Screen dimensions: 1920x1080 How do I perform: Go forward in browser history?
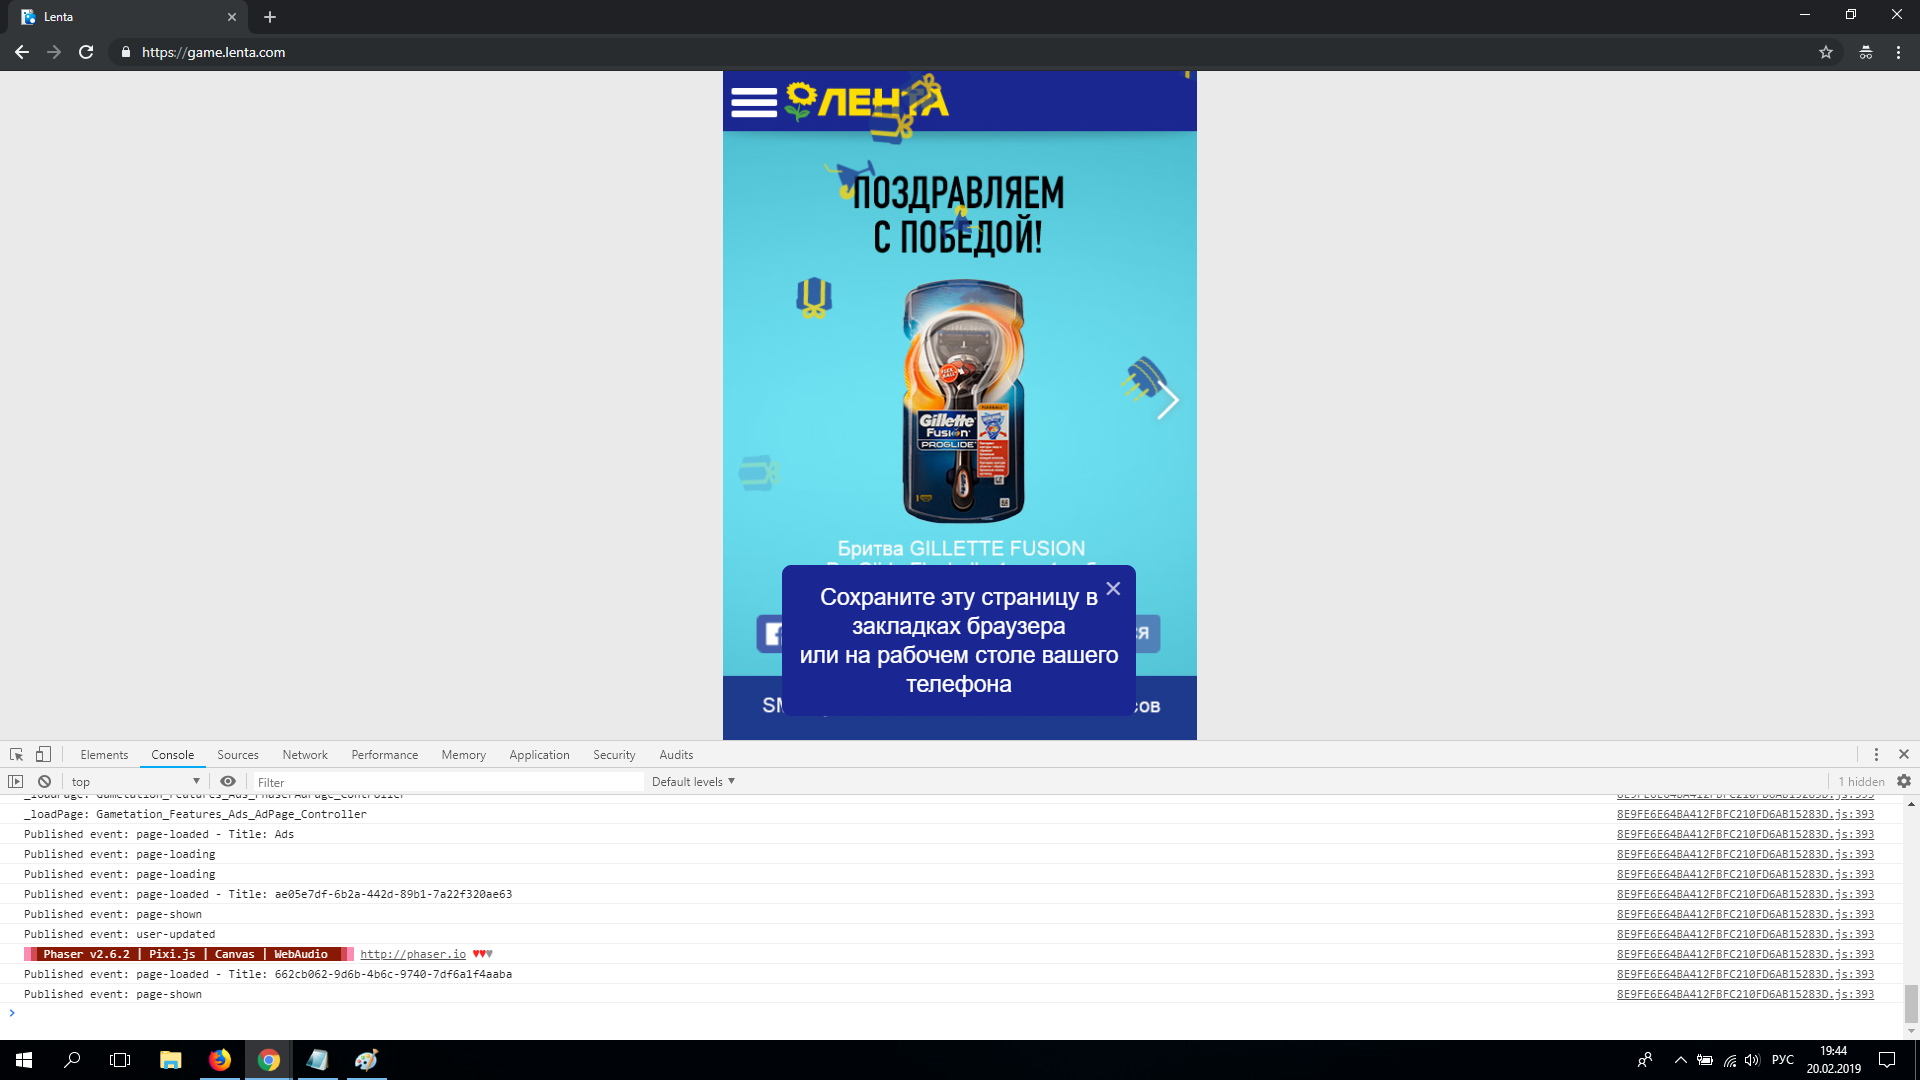[x=54, y=52]
